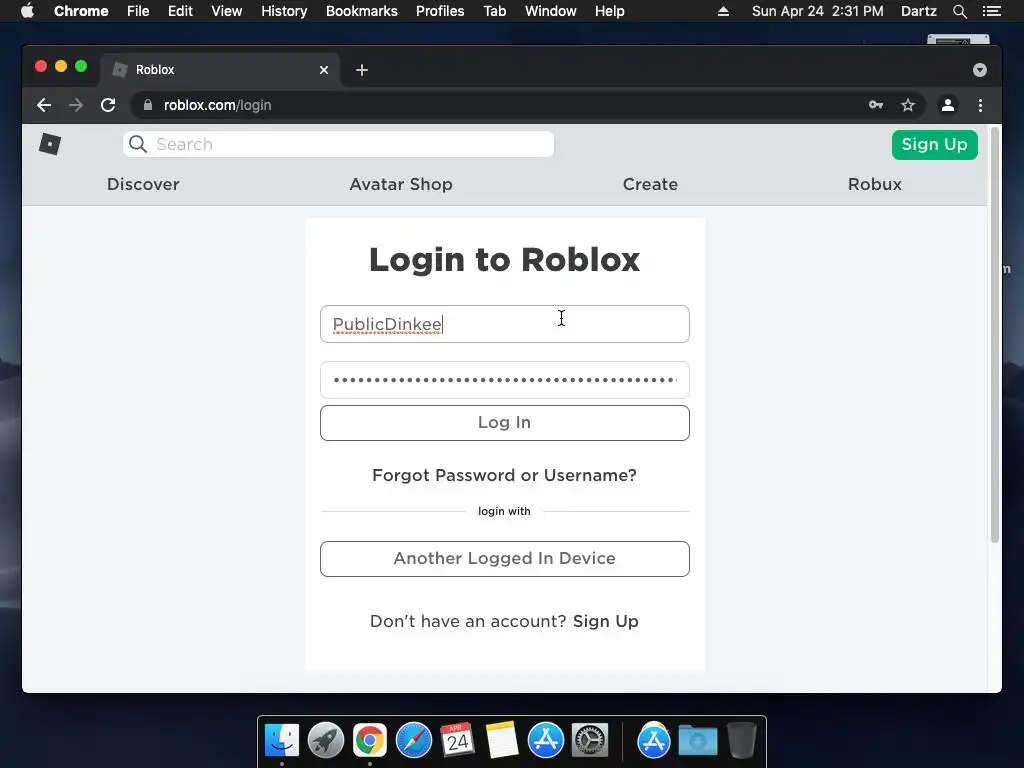Viewport: 1024px width, 768px height.
Task: Go to Discover page
Action: (x=143, y=184)
